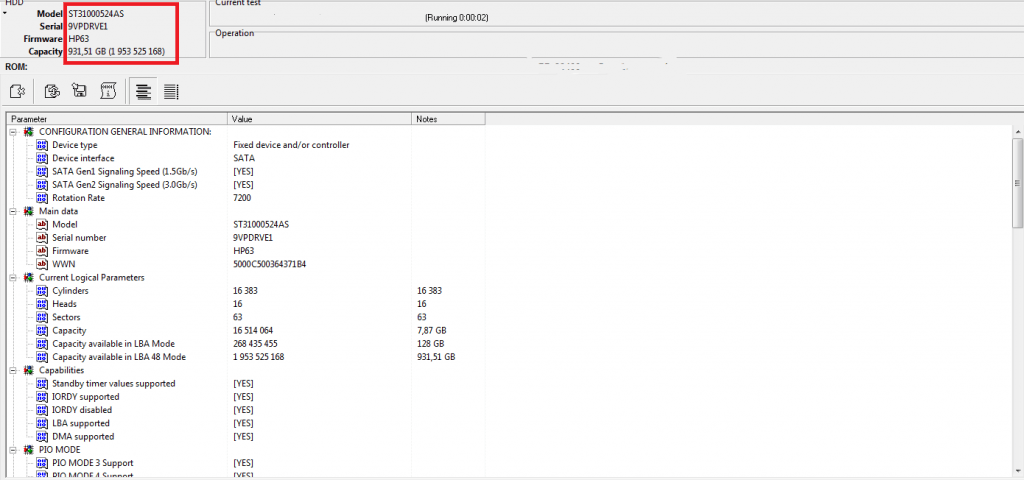Collapse the Main data section

click(13, 212)
